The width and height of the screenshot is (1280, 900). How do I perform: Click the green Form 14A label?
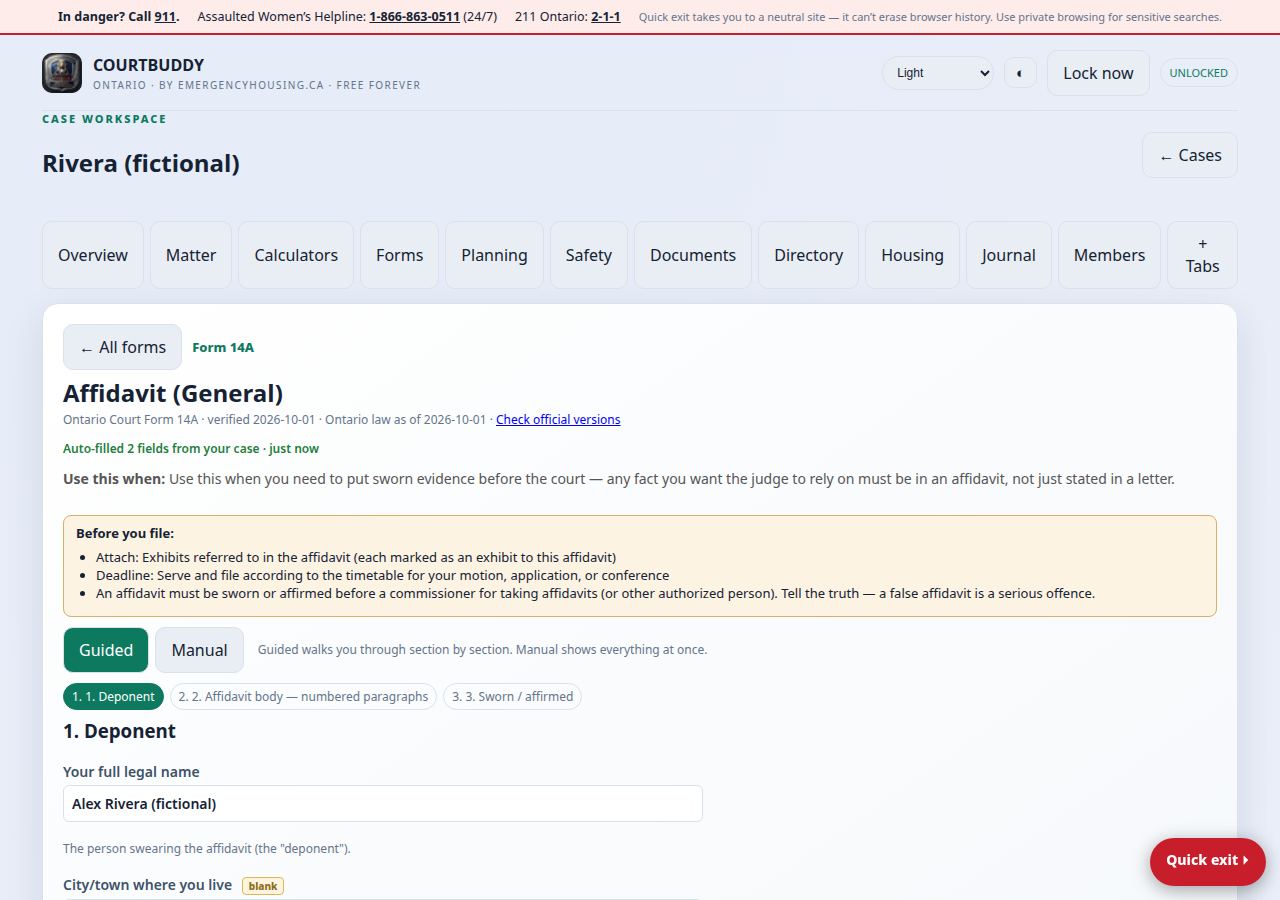[x=223, y=347]
